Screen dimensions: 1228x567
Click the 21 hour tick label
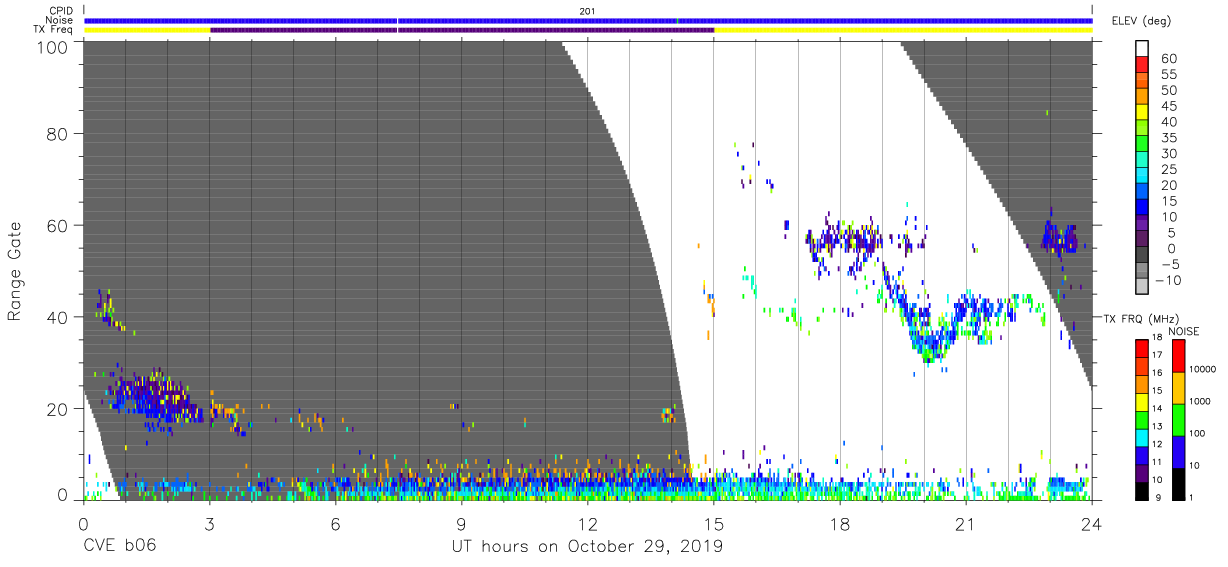tap(965, 524)
